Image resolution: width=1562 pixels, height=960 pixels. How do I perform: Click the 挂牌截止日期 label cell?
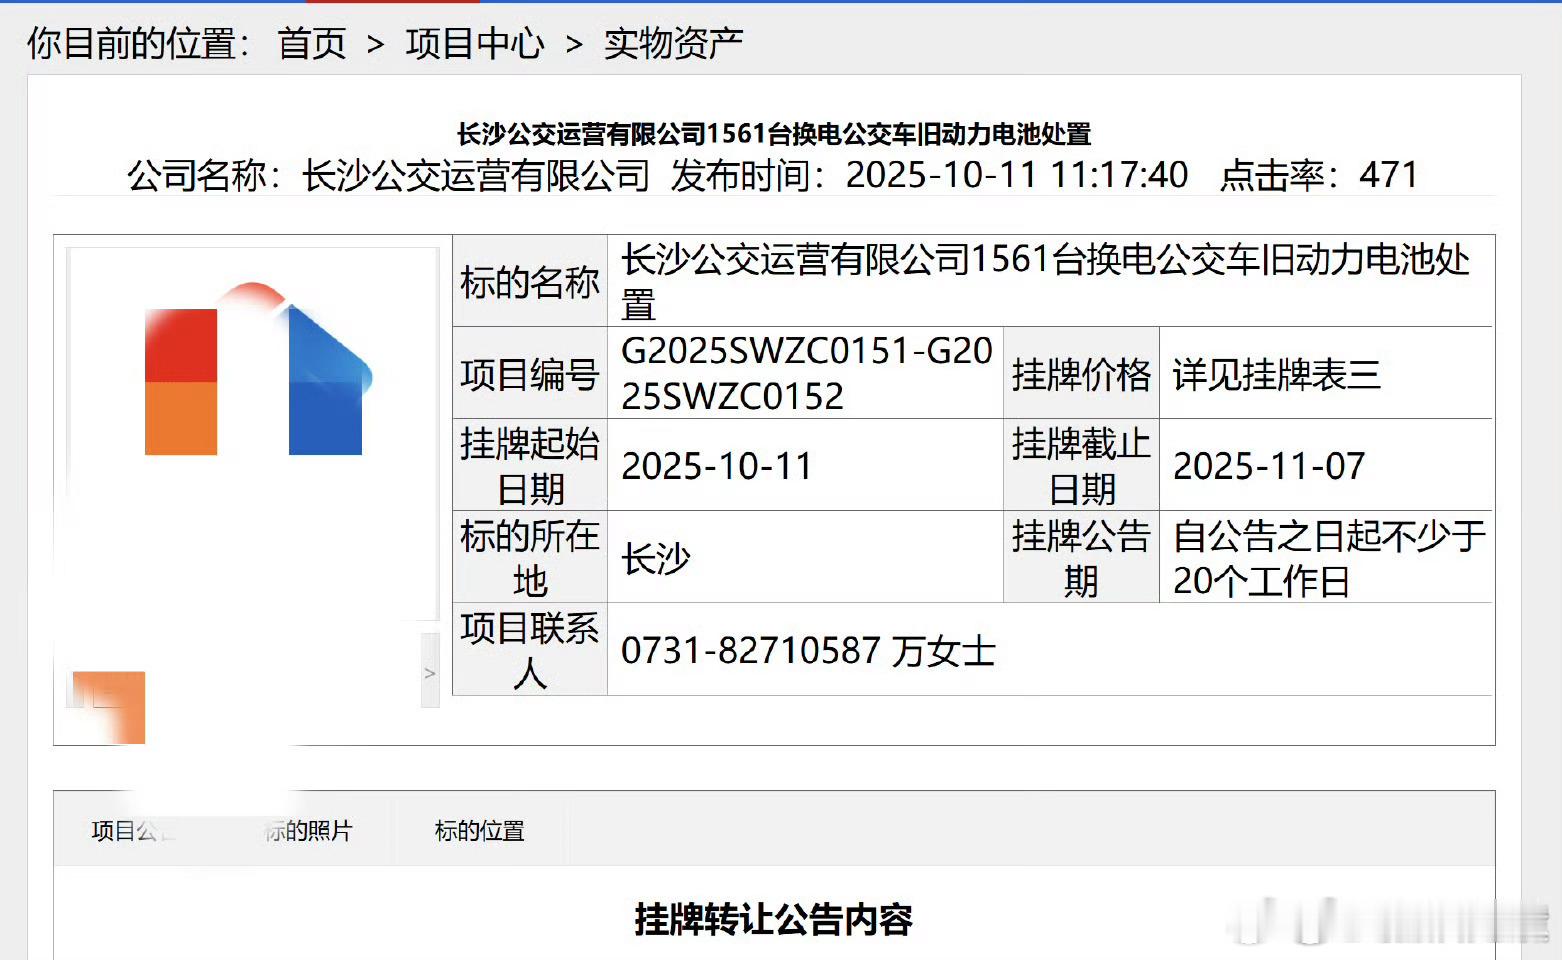pos(1082,466)
